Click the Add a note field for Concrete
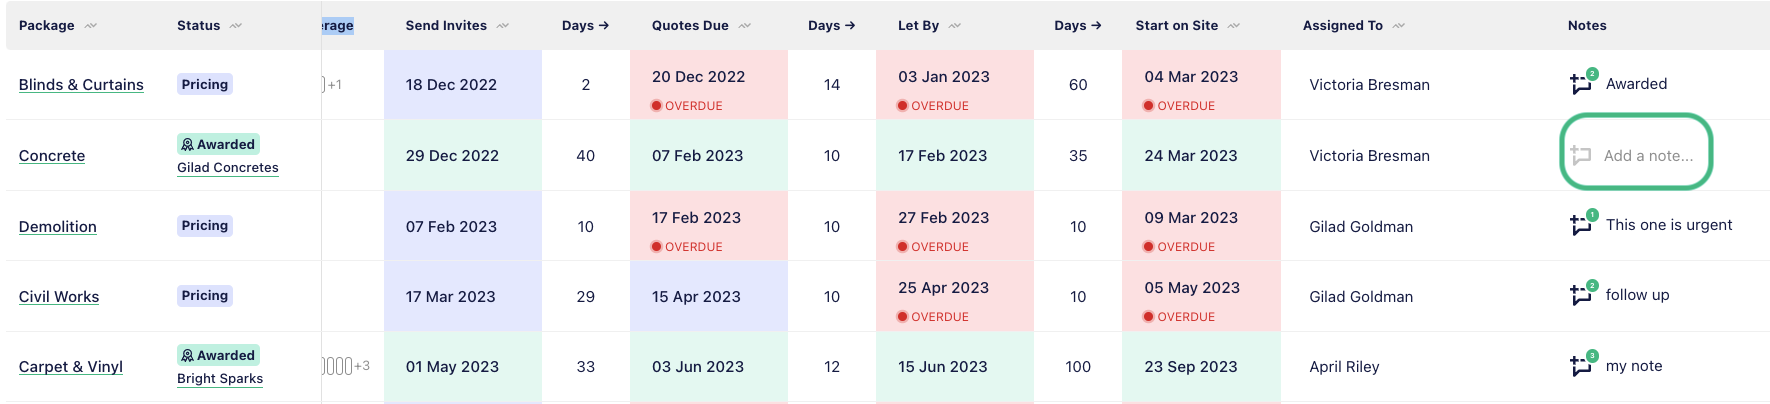Image resolution: width=1770 pixels, height=404 pixels. [1636, 156]
